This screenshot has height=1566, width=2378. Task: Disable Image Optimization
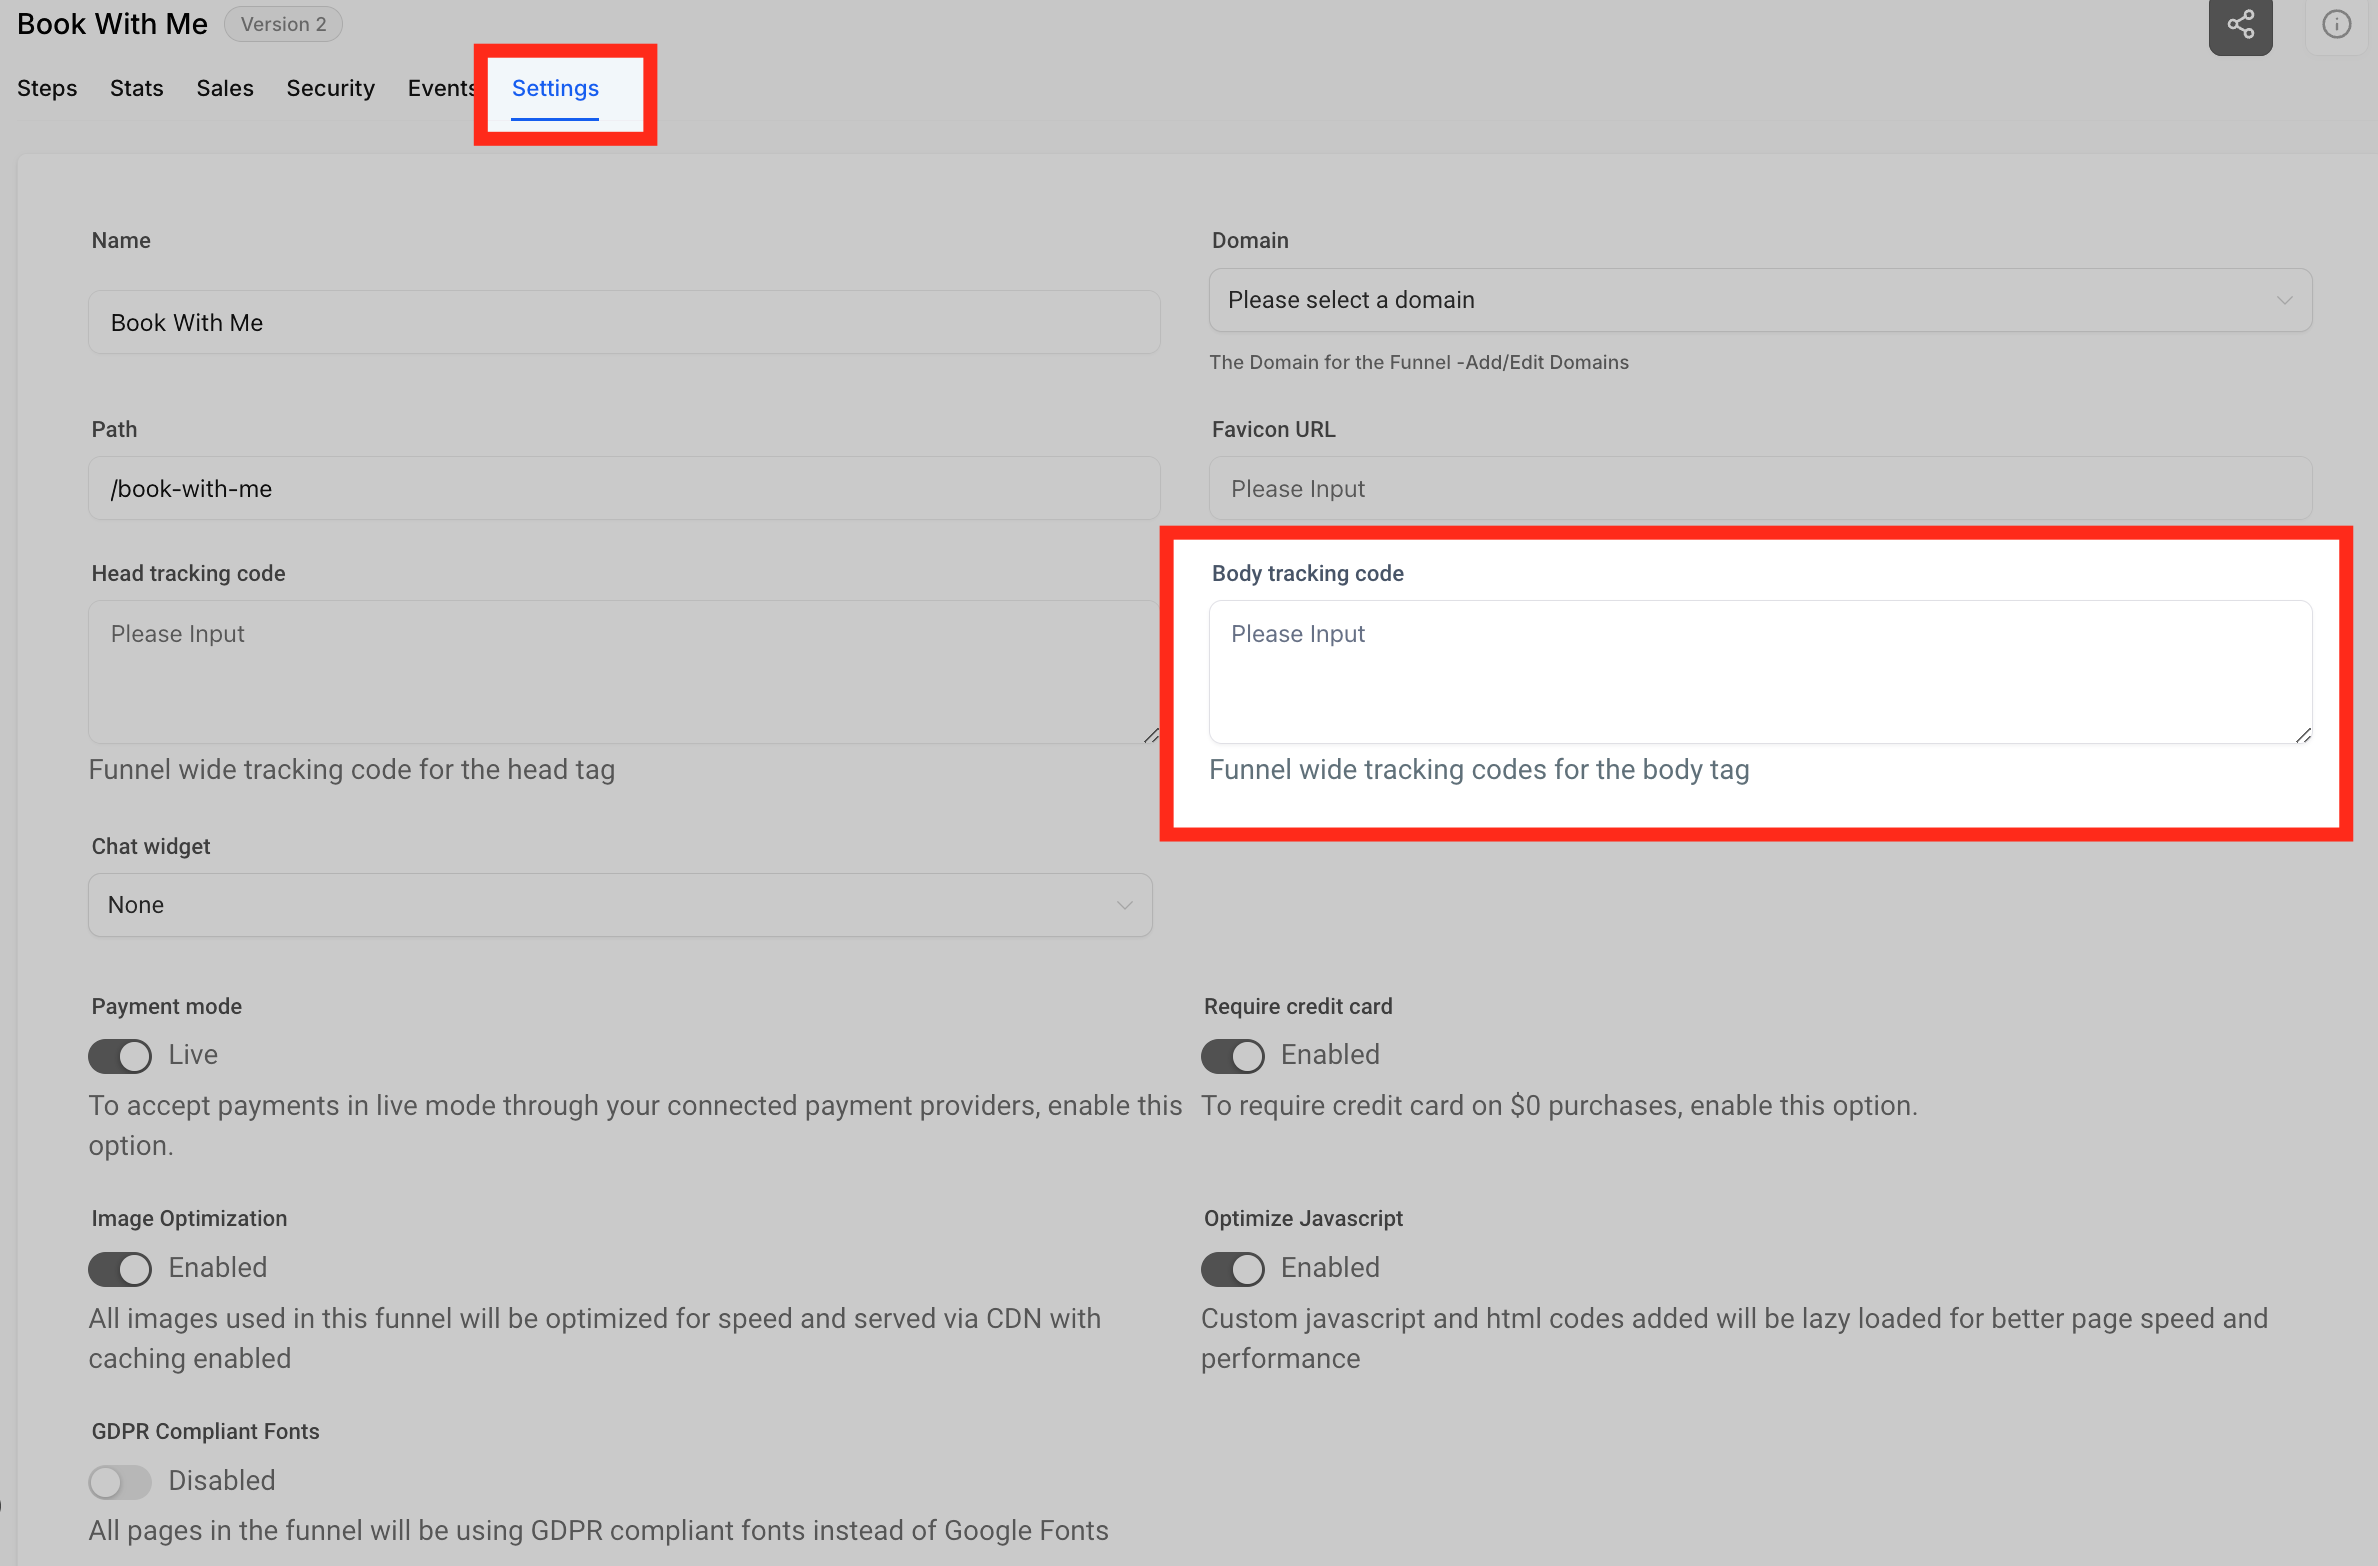click(119, 1268)
